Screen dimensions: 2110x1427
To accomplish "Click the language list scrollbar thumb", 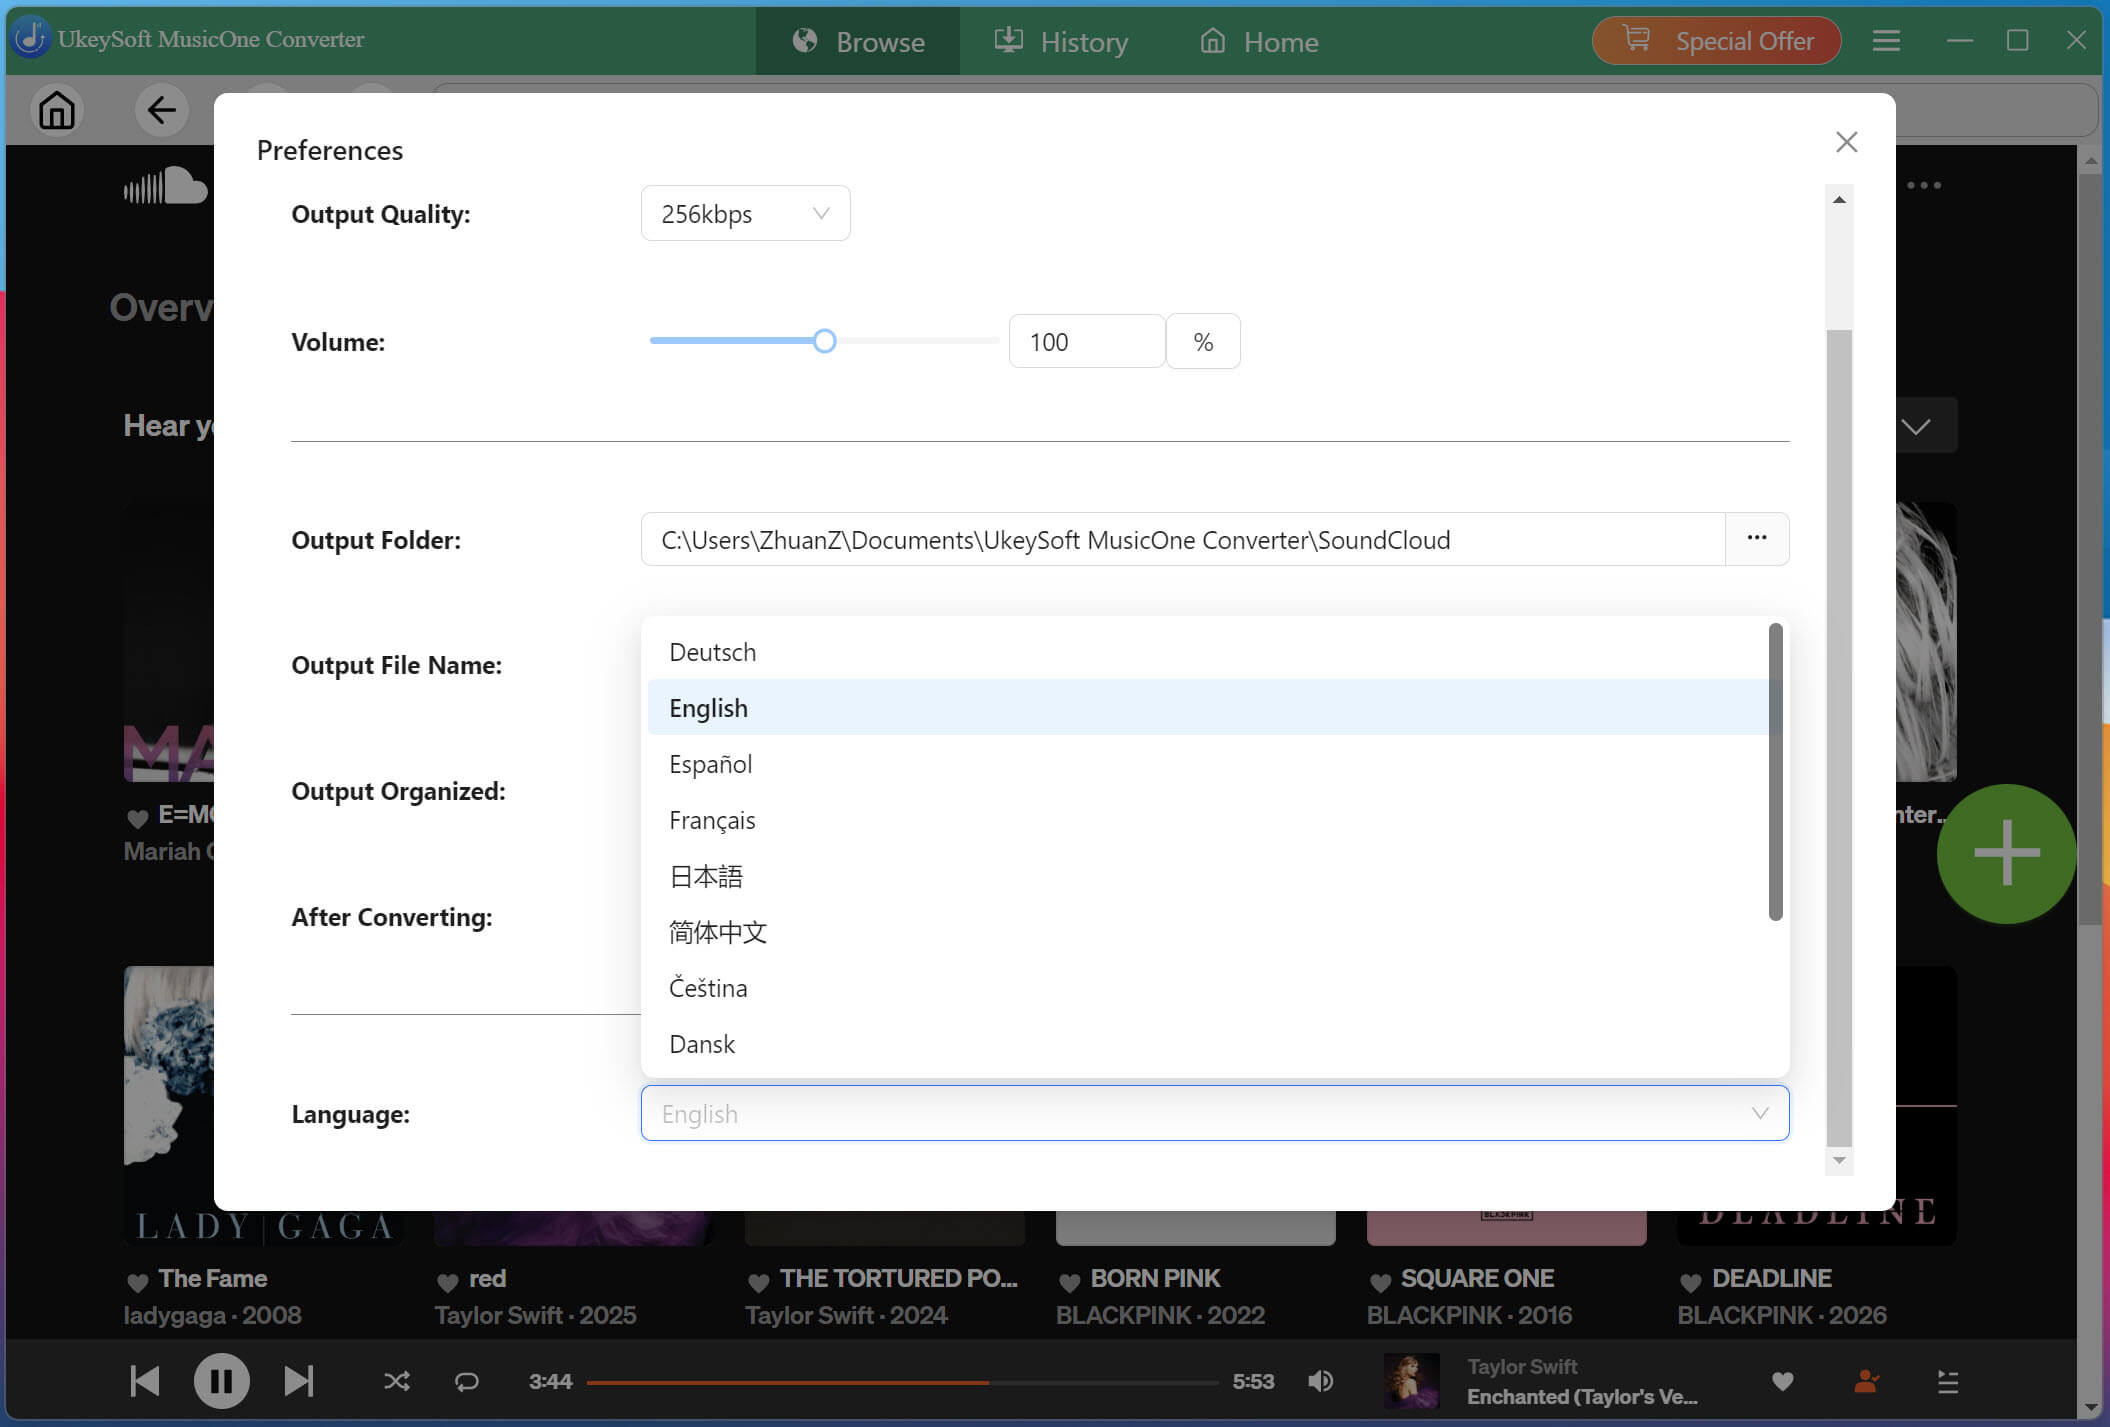I will [x=1775, y=771].
